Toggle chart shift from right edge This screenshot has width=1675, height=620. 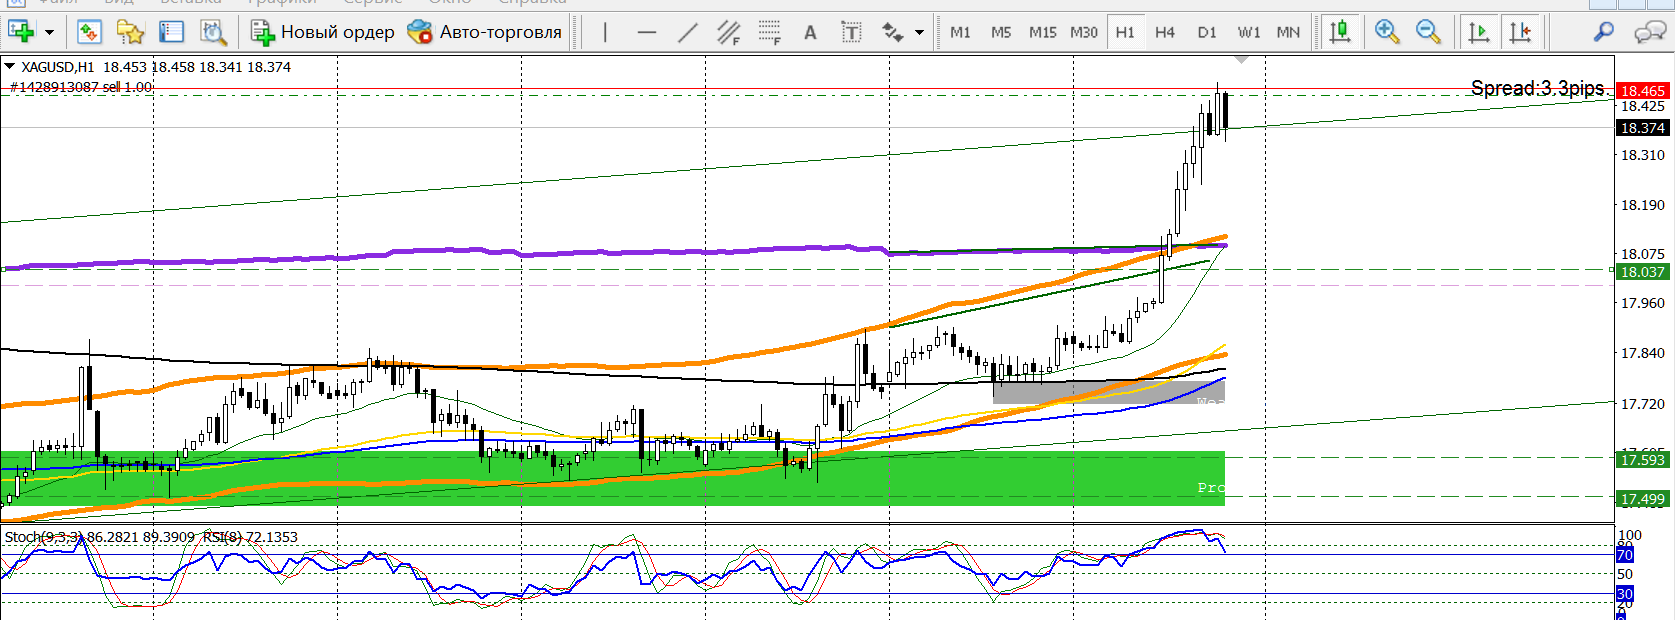coord(1520,32)
